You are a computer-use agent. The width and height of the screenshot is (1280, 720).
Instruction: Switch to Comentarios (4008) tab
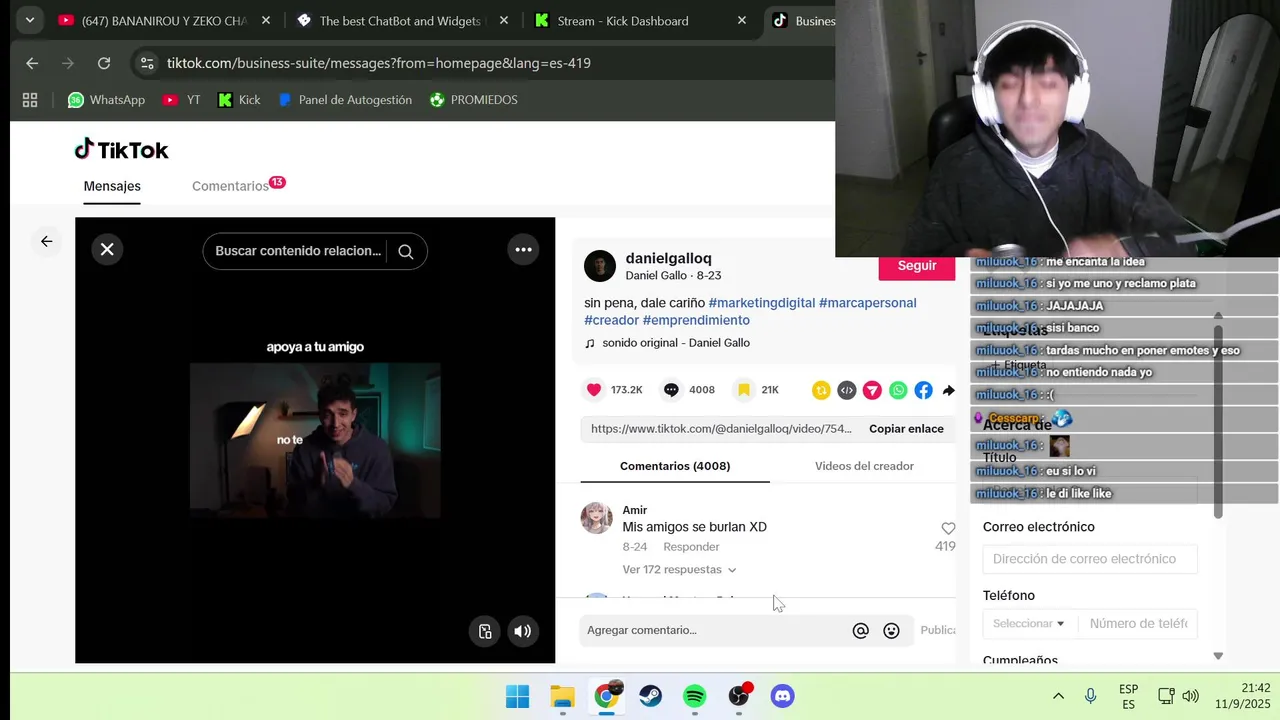pos(675,466)
